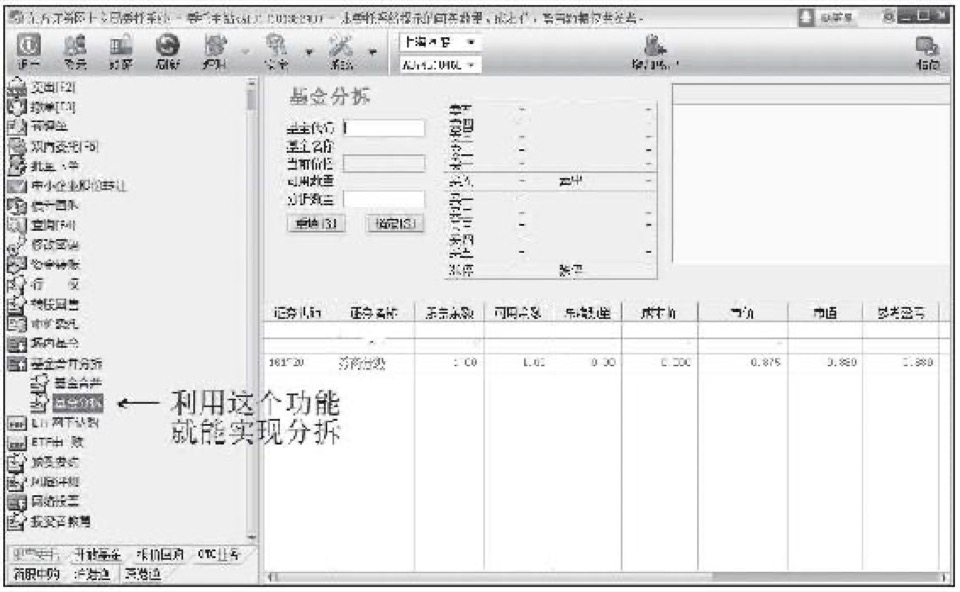Click the 查询[F4] sidebar icon

(17, 225)
